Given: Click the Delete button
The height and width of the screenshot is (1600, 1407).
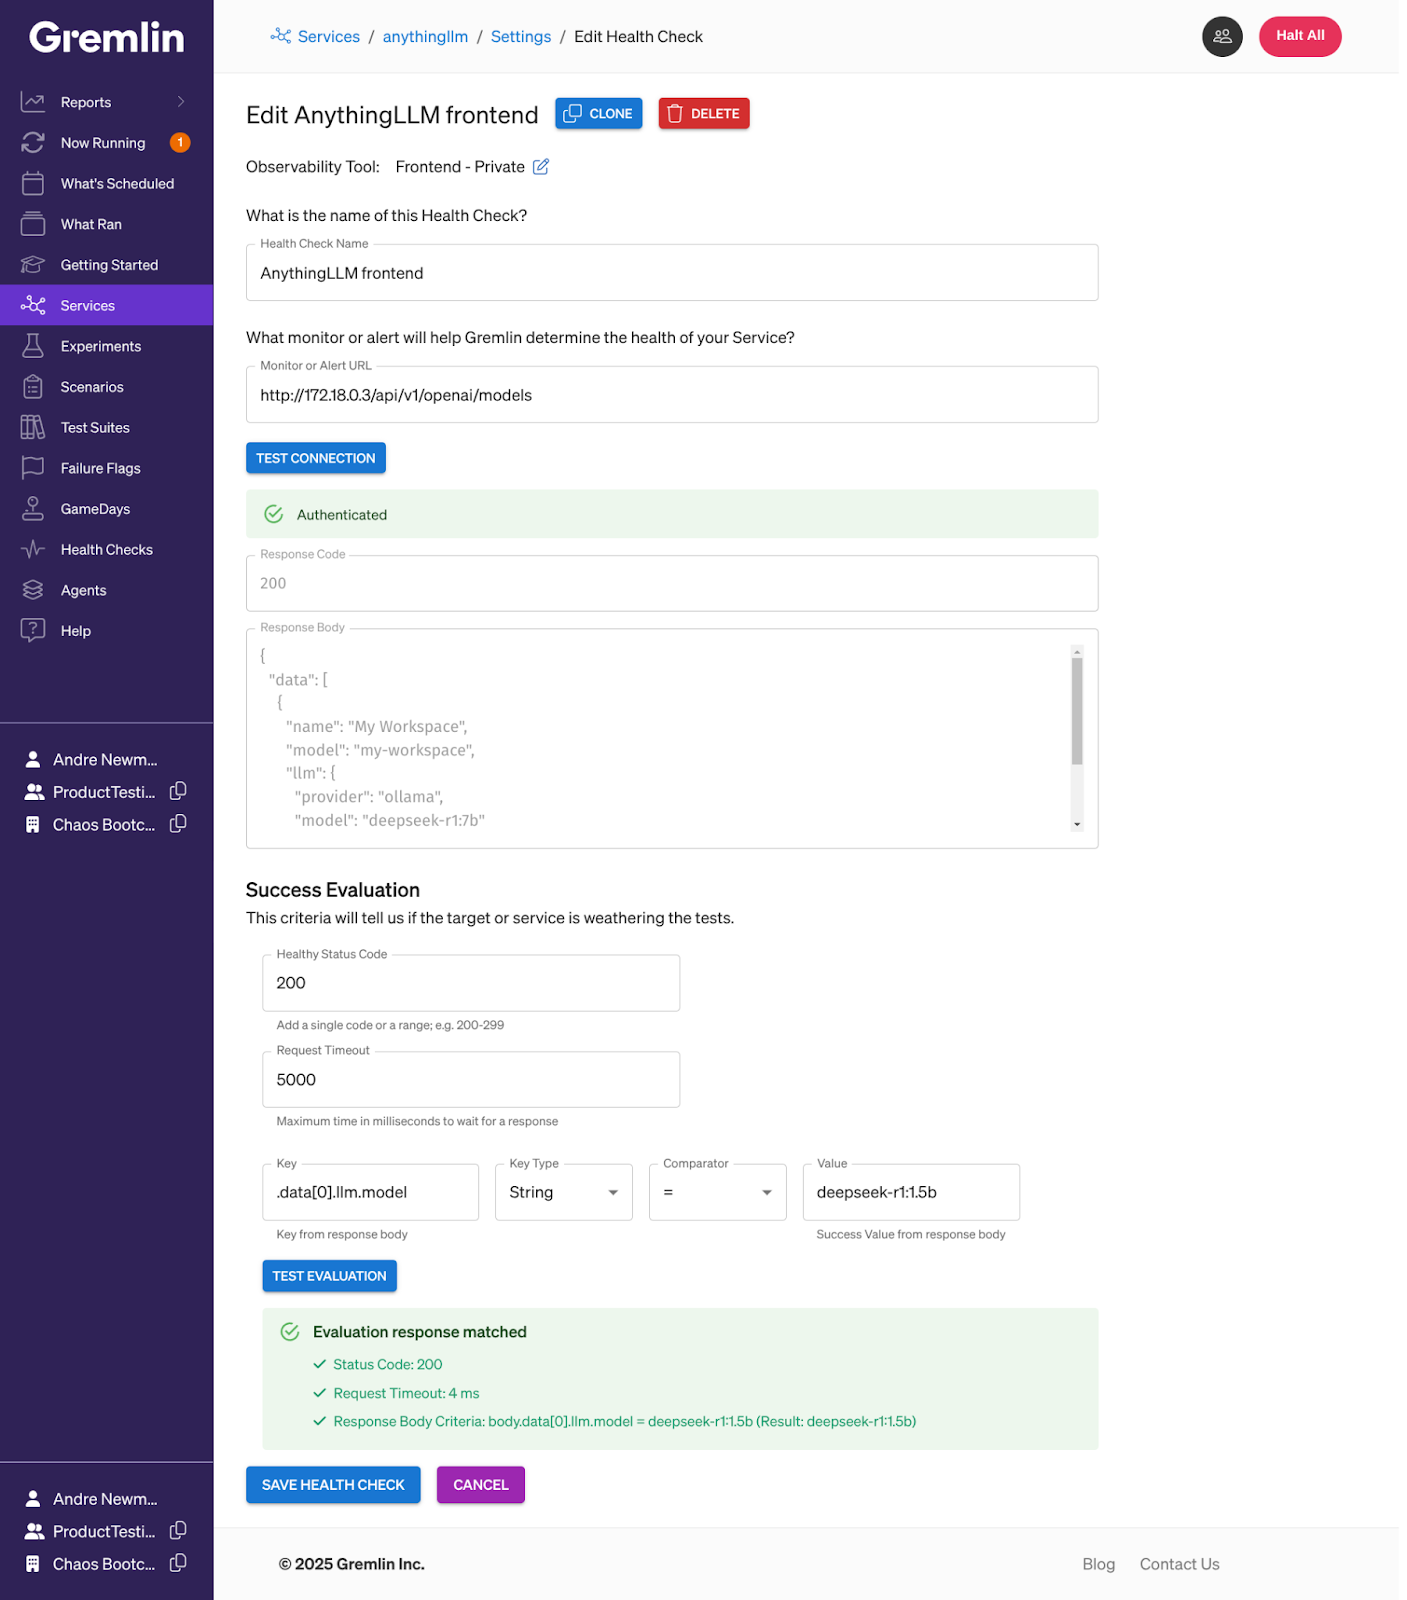Looking at the screenshot, I should pyautogui.click(x=704, y=113).
